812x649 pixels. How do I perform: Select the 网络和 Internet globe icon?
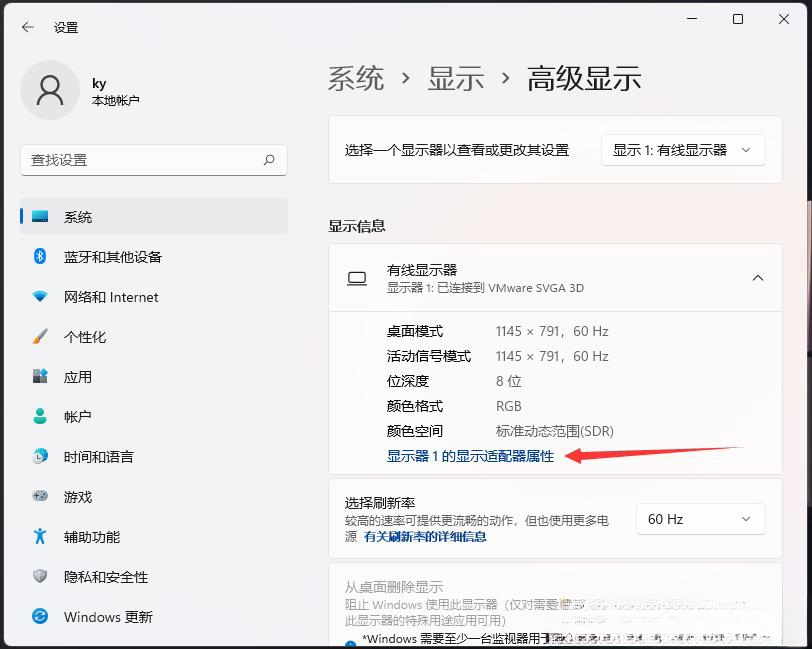pyautogui.click(x=38, y=297)
